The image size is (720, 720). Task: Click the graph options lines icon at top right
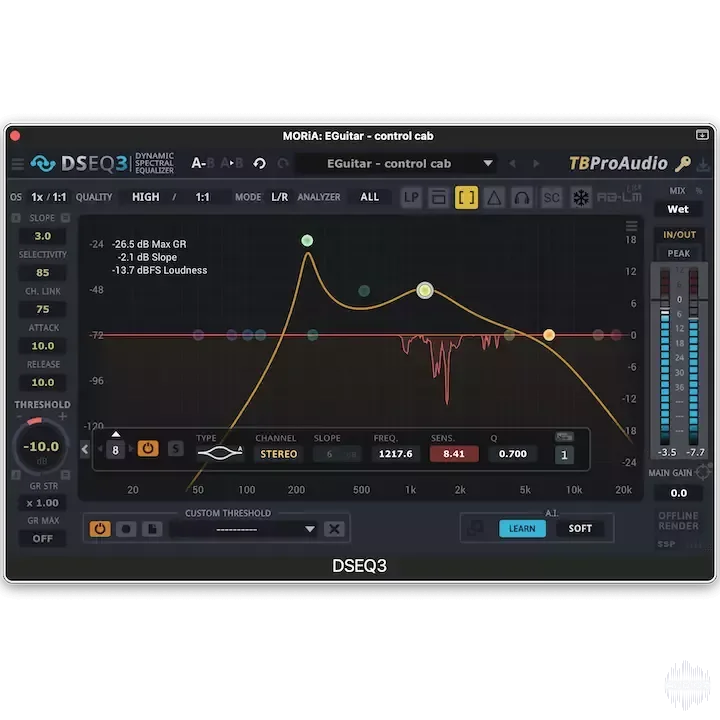click(x=631, y=225)
